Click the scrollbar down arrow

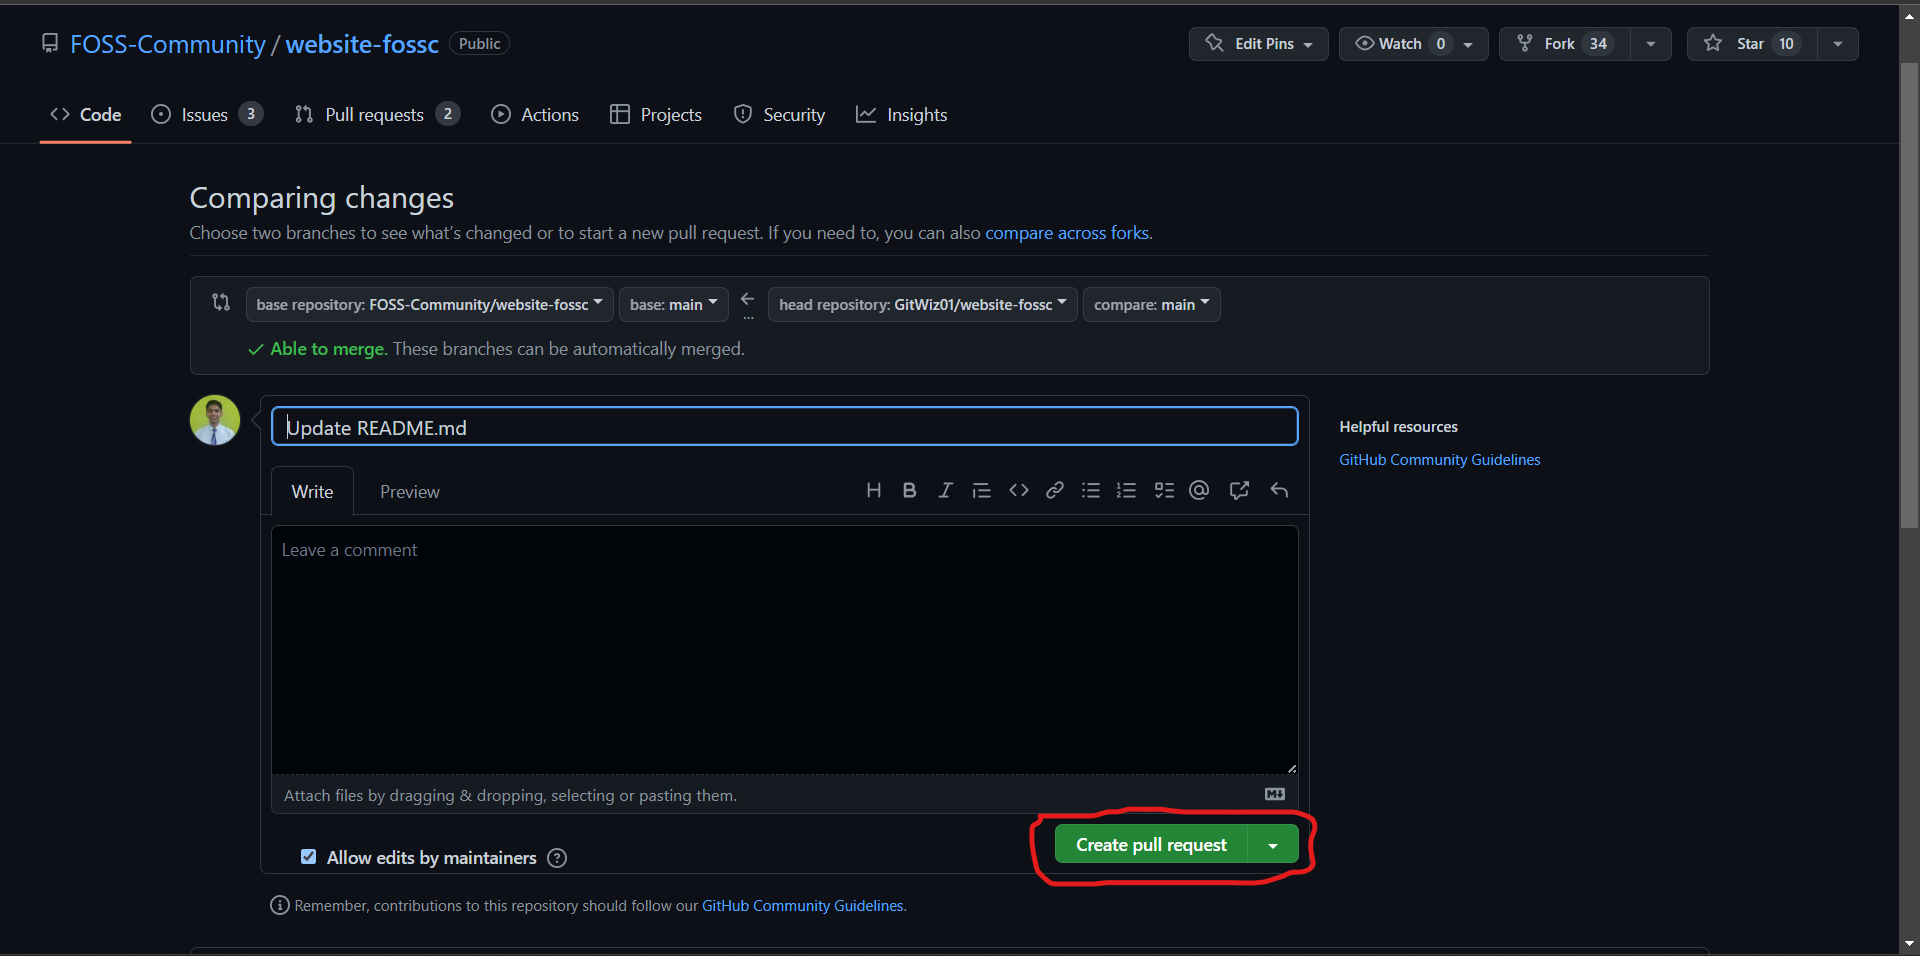click(1909, 943)
